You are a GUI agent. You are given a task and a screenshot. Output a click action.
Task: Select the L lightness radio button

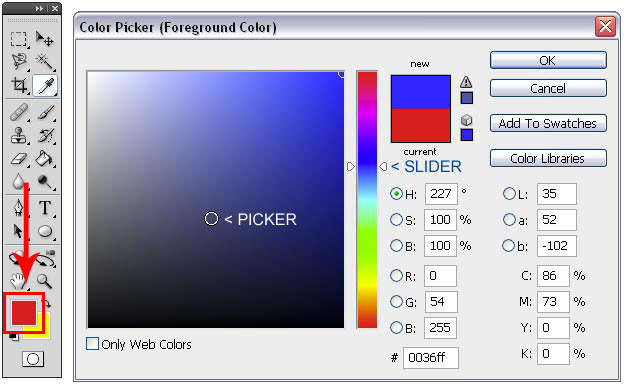click(x=509, y=194)
